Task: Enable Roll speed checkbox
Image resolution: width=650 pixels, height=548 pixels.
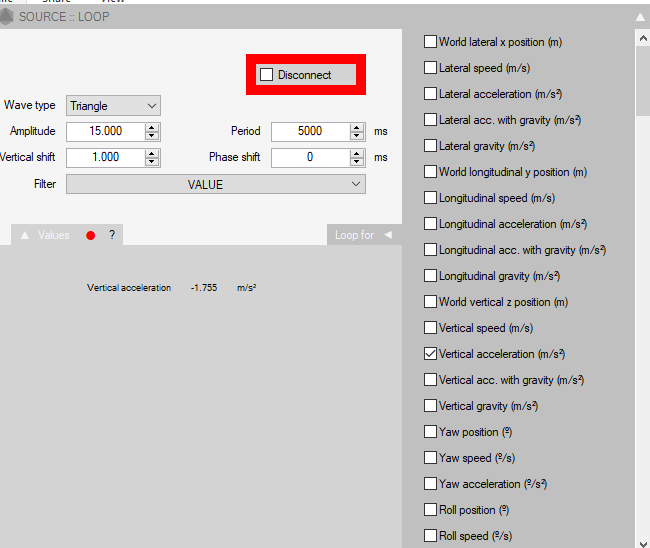Action: [x=430, y=536]
